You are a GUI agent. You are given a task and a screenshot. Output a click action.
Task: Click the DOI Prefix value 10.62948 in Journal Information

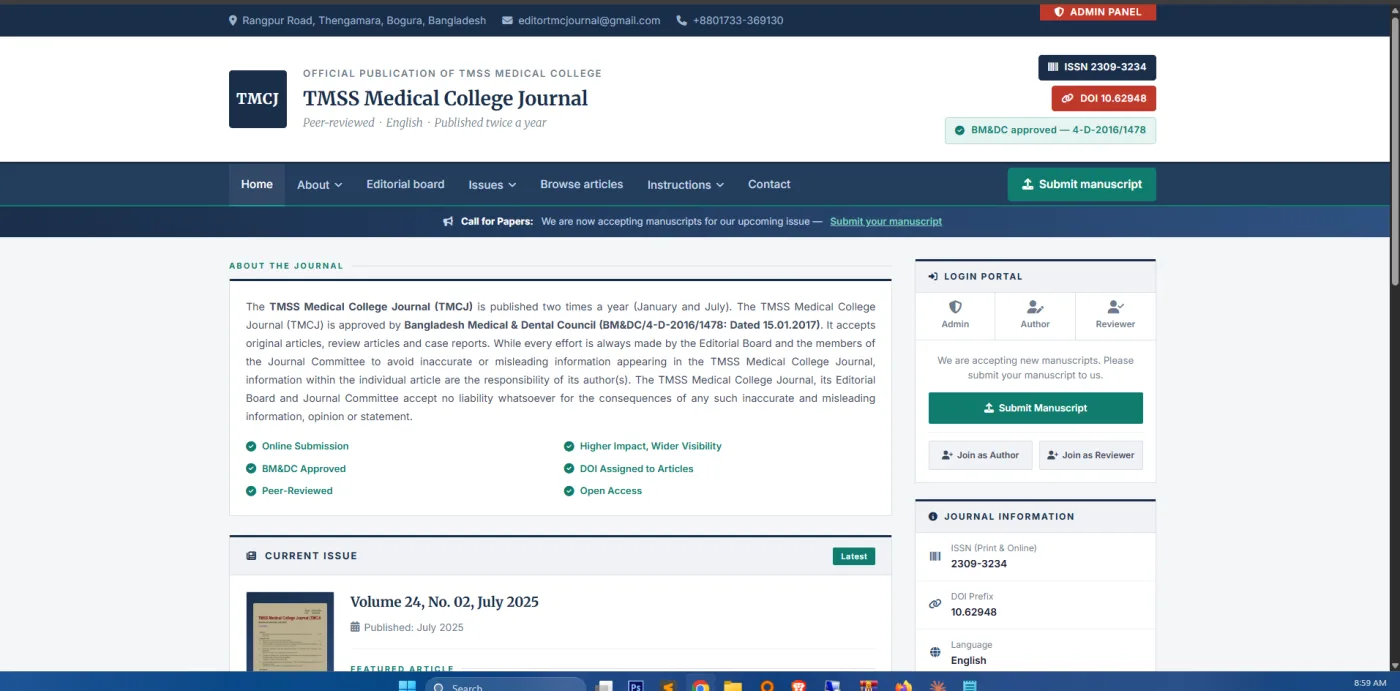(x=974, y=612)
